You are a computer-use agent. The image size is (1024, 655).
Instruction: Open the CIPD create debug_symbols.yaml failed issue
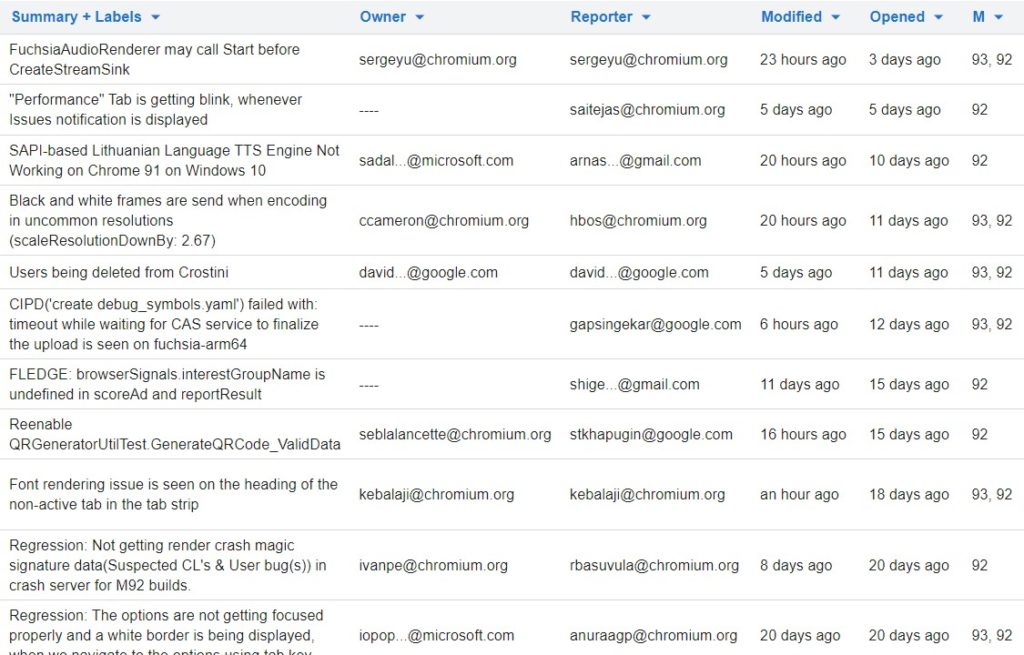(x=164, y=324)
